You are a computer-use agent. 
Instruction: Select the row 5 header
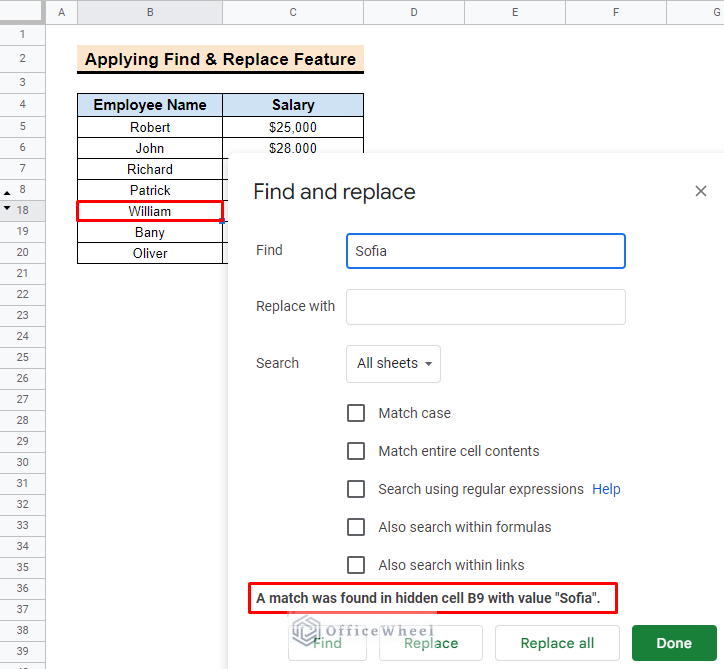point(22,127)
